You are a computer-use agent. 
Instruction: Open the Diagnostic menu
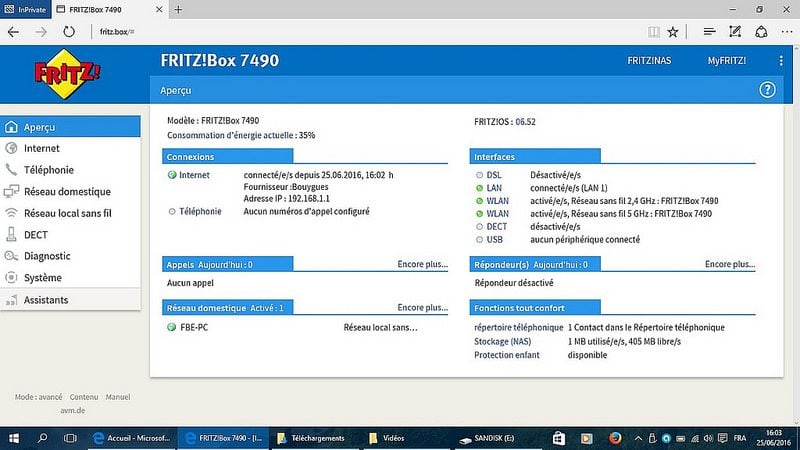click(x=70, y=256)
